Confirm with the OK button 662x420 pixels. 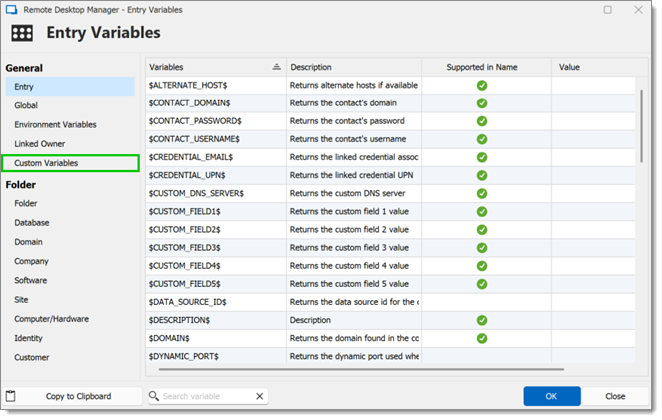(552, 396)
